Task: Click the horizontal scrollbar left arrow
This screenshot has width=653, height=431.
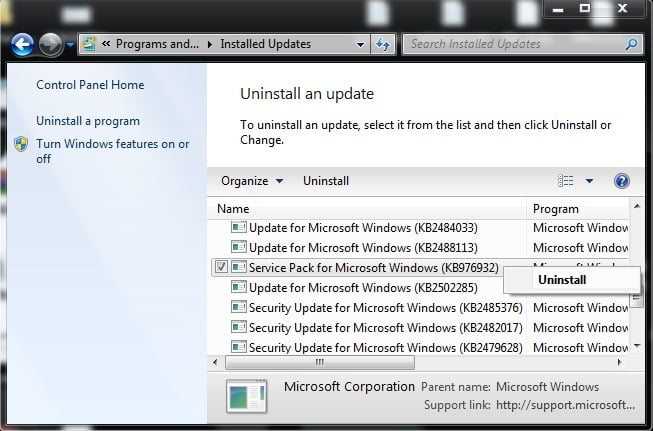Action: 215,362
